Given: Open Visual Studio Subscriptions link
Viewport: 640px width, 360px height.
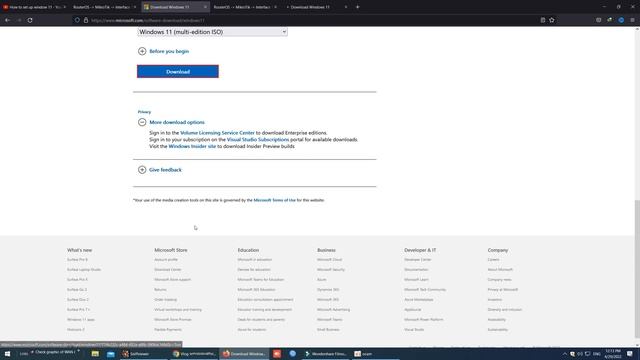Looking at the screenshot, I should [x=258, y=140].
